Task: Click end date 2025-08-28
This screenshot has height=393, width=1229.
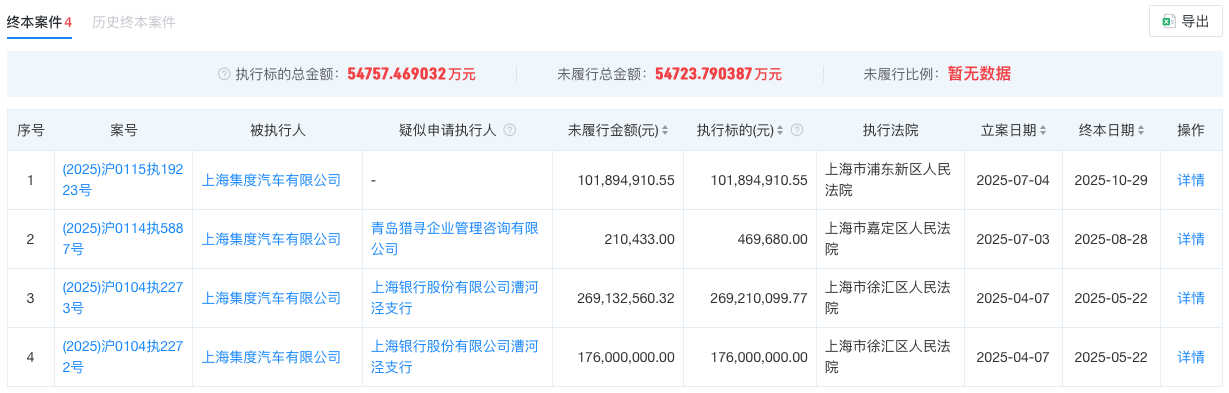Action: click(x=1110, y=239)
